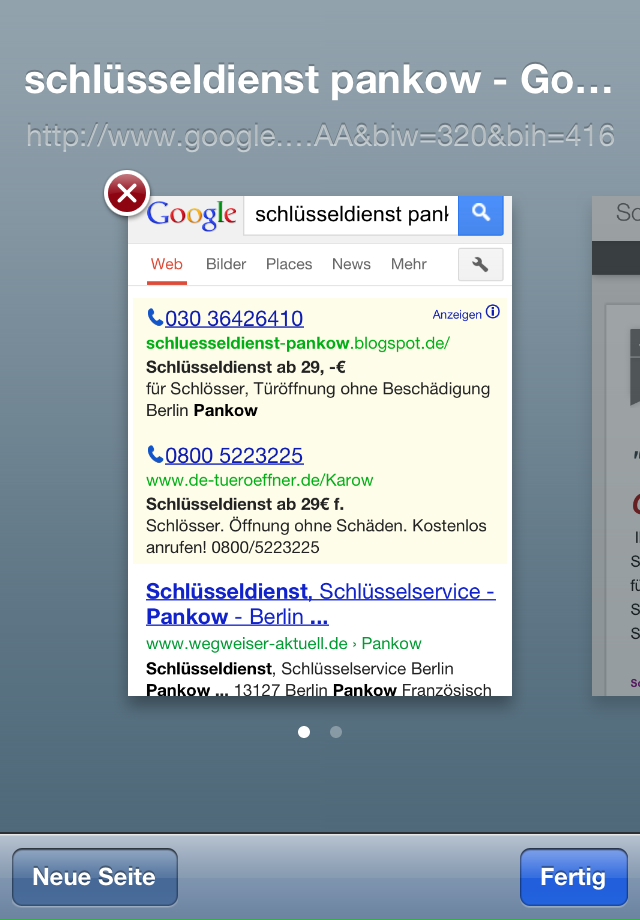Switch to the News tab
The height and width of the screenshot is (920, 640).
point(351,264)
